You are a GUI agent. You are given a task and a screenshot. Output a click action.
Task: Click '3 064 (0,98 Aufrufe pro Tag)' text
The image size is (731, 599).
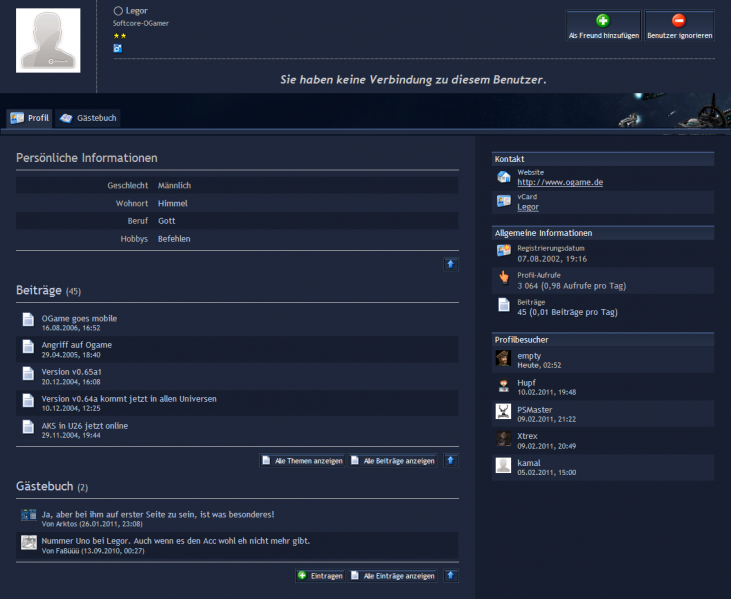coord(572,286)
